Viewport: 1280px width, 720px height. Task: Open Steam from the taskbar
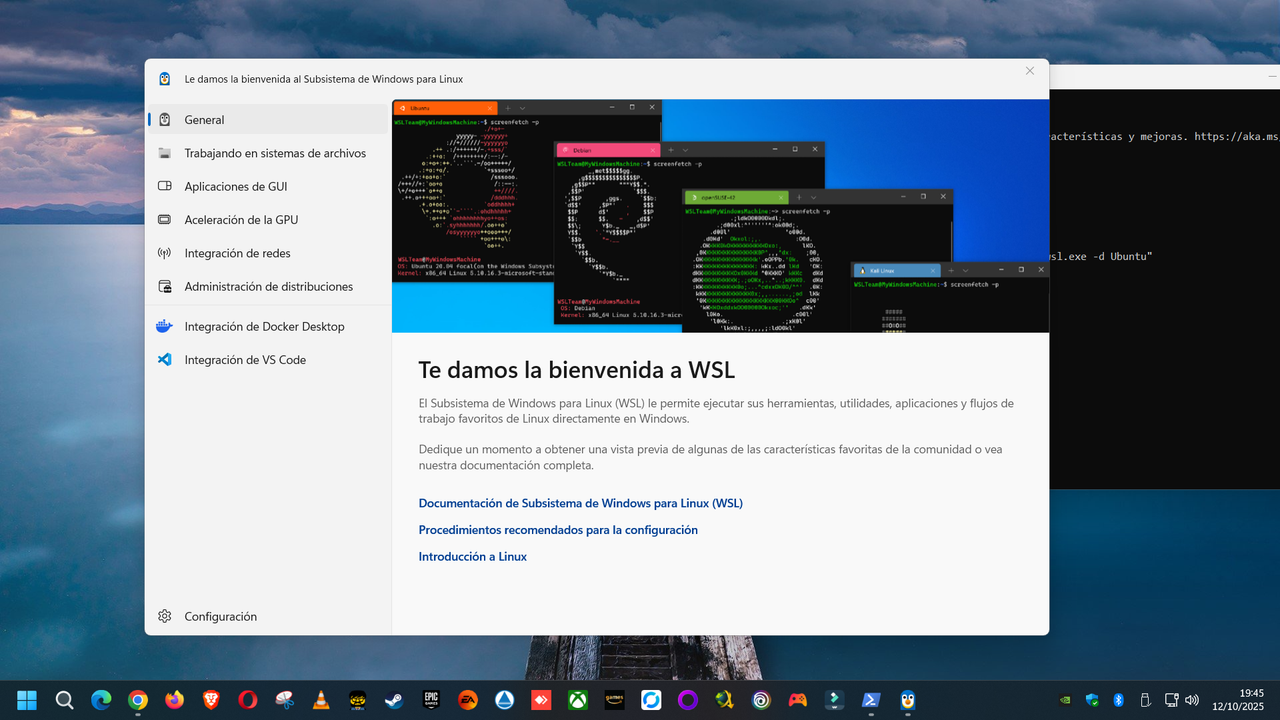pos(394,700)
